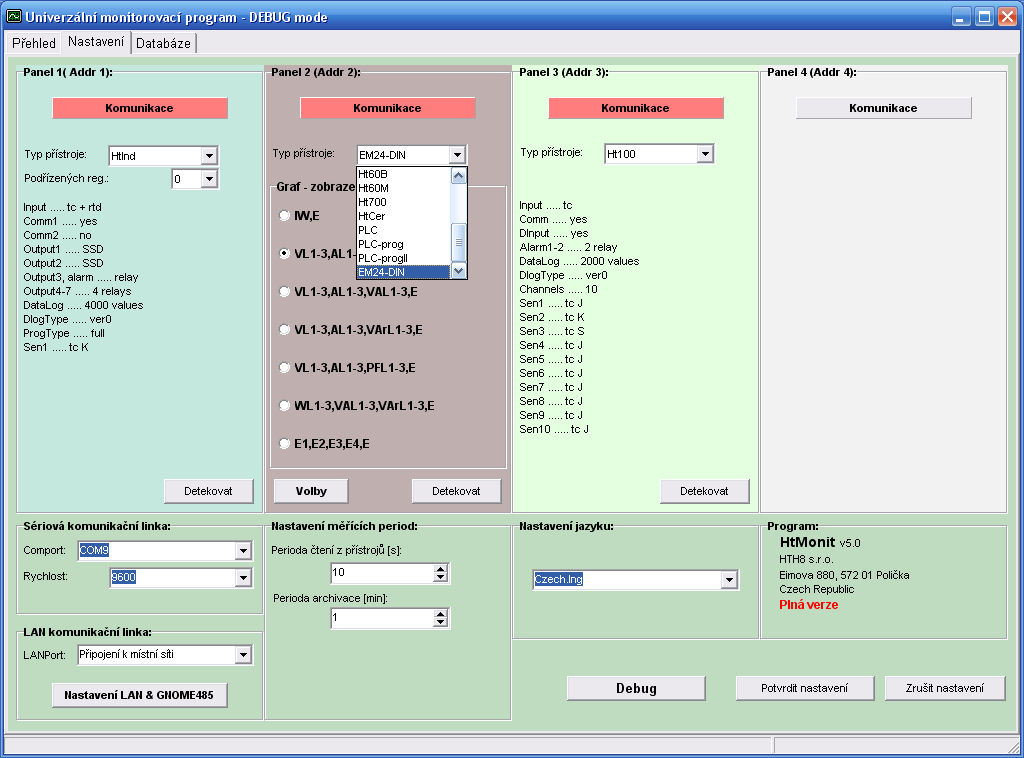Click the 'Channels ..... 10' line in Panel 3

tap(558, 289)
